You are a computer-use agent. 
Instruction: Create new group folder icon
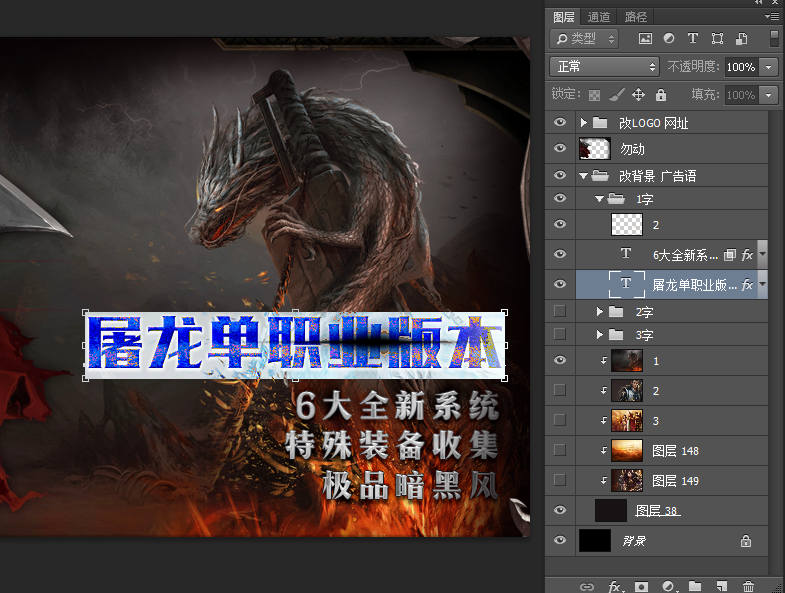pyautogui.click(x=695, y=586)
